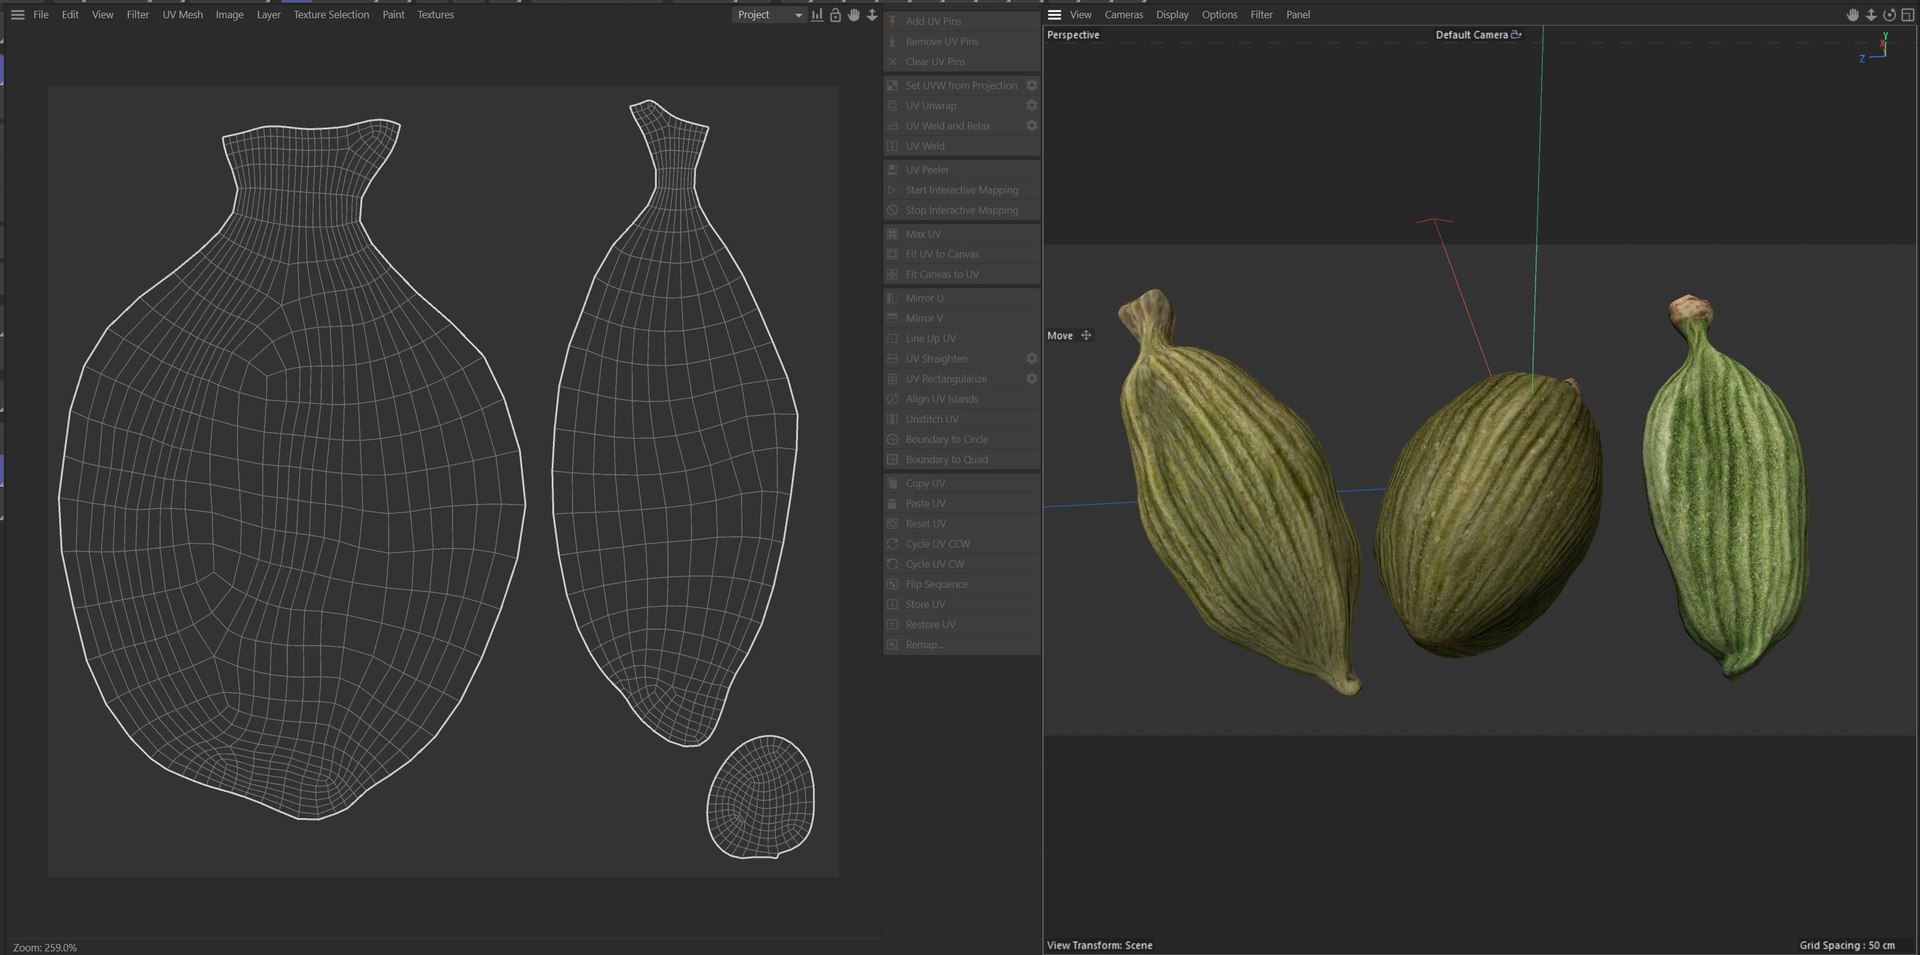Viewport: 1920px width, 955px height.
Task: Open the Texture Selection menu
Action: 331,15
